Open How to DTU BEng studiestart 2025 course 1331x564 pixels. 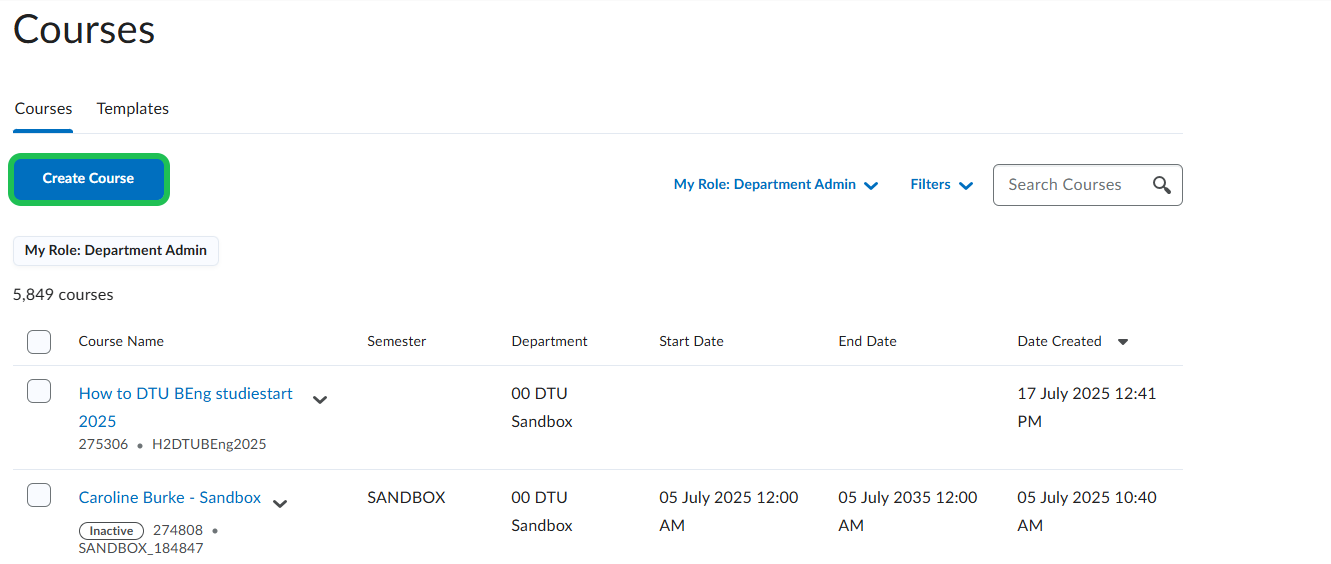tap(185, 394)
